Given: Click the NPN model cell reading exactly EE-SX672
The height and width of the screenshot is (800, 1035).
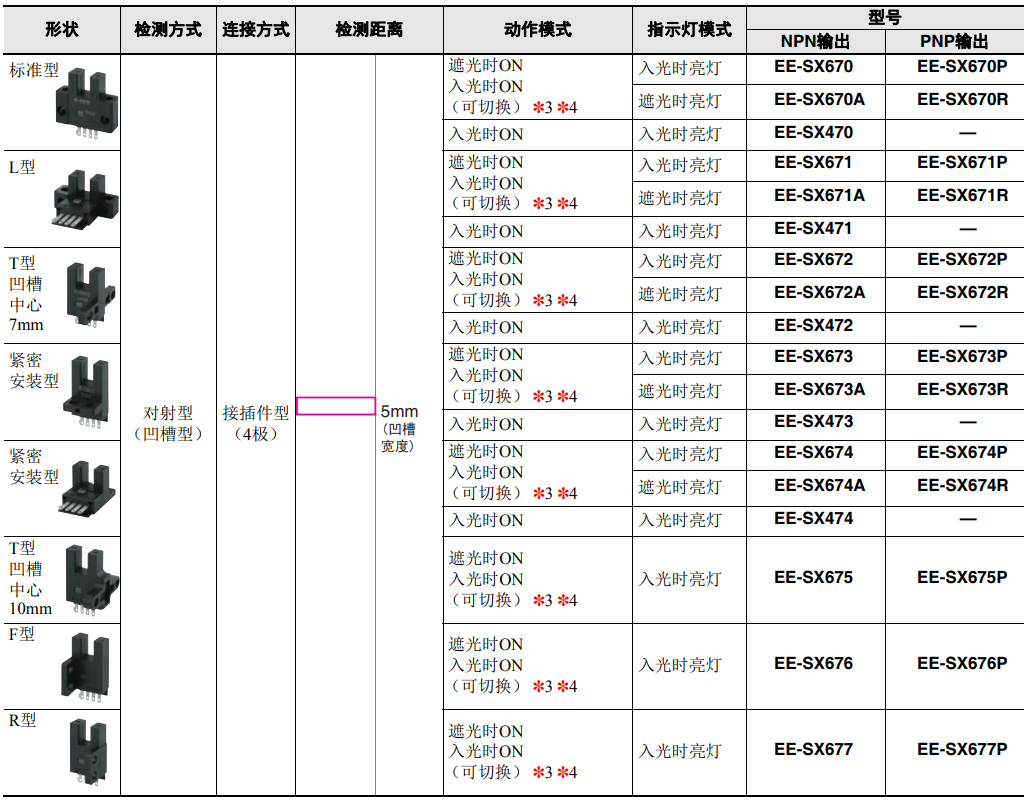Looking at the screenshot, I should [x=813, y=259].
